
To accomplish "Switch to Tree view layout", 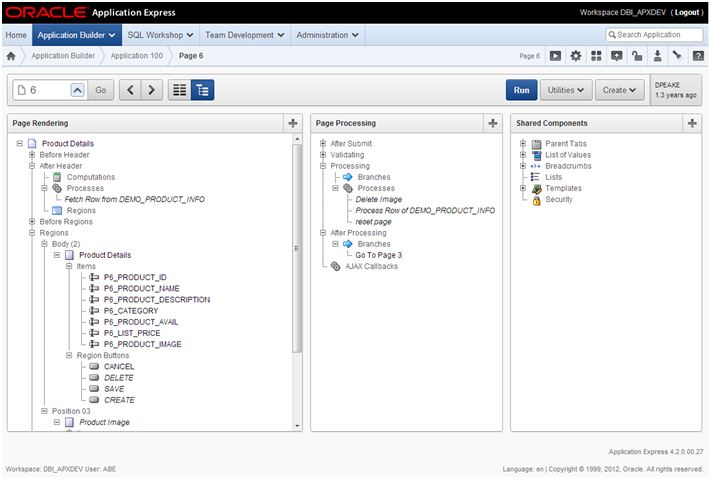I will point(202,90).
